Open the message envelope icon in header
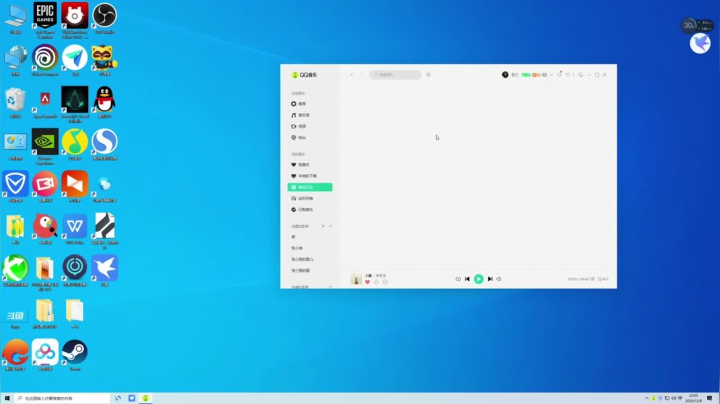This screenshot has height=404, width=720. (545, 75)
